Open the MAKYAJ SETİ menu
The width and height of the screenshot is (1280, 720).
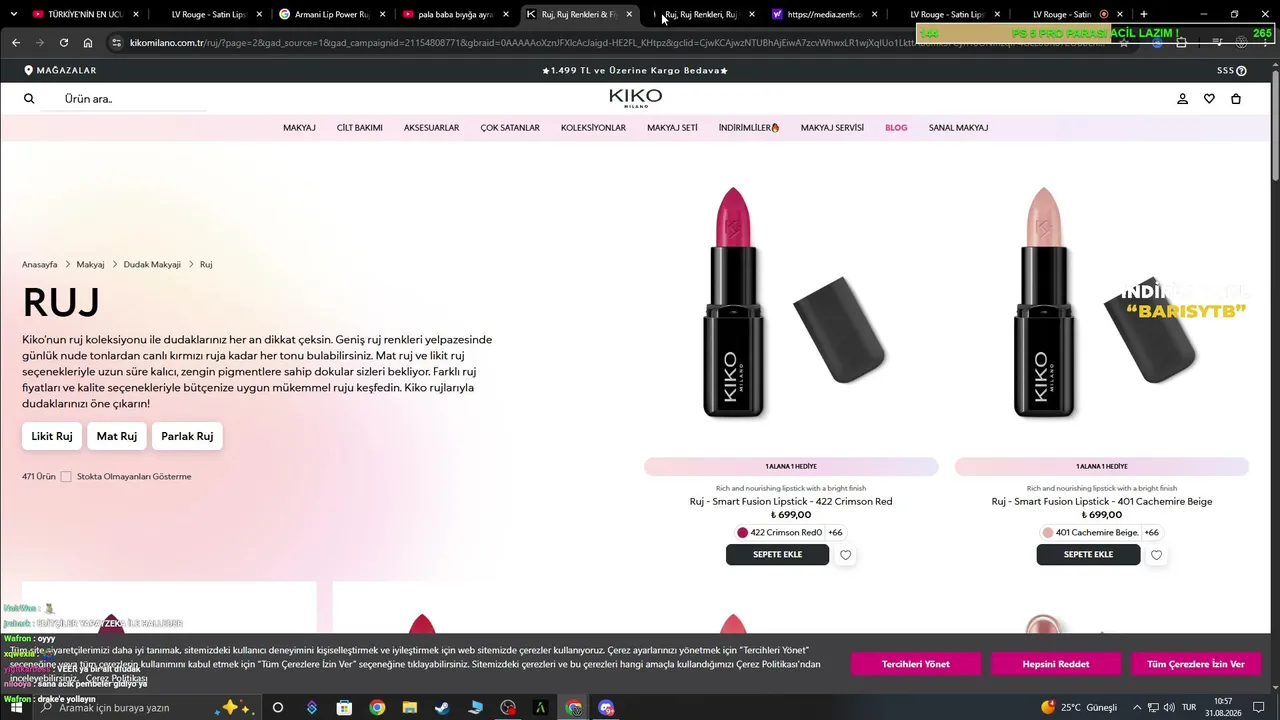[672, 128]
